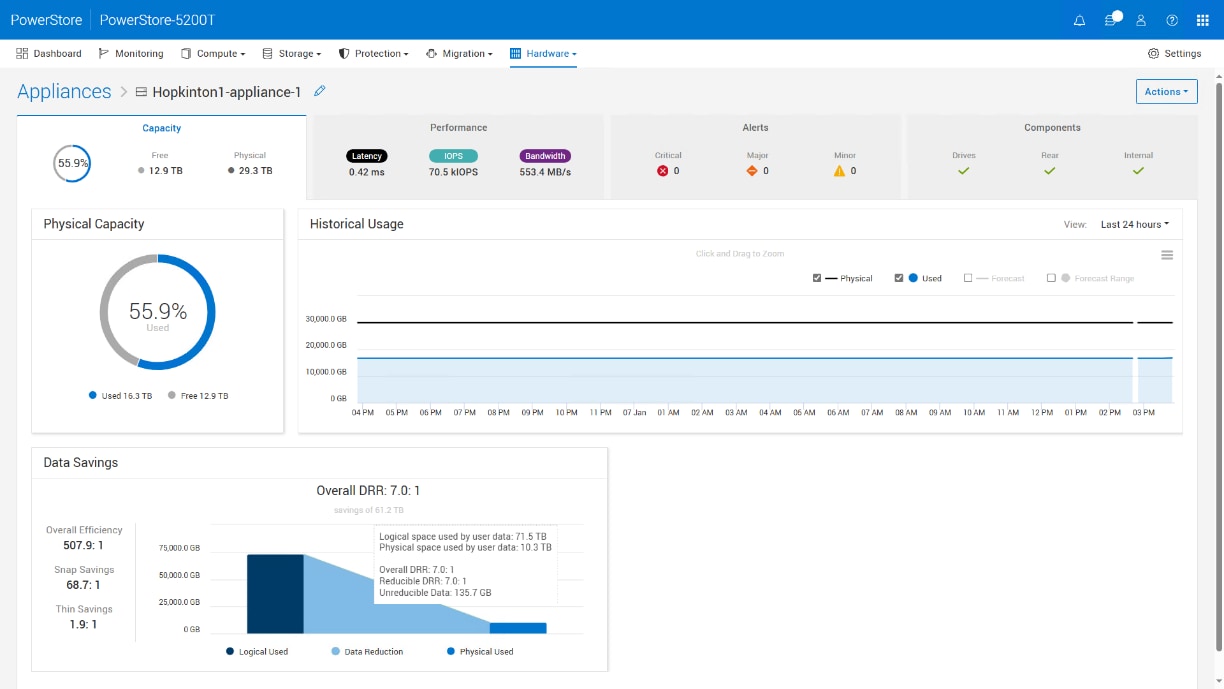Open the help question mark icon

(1172, 20)
